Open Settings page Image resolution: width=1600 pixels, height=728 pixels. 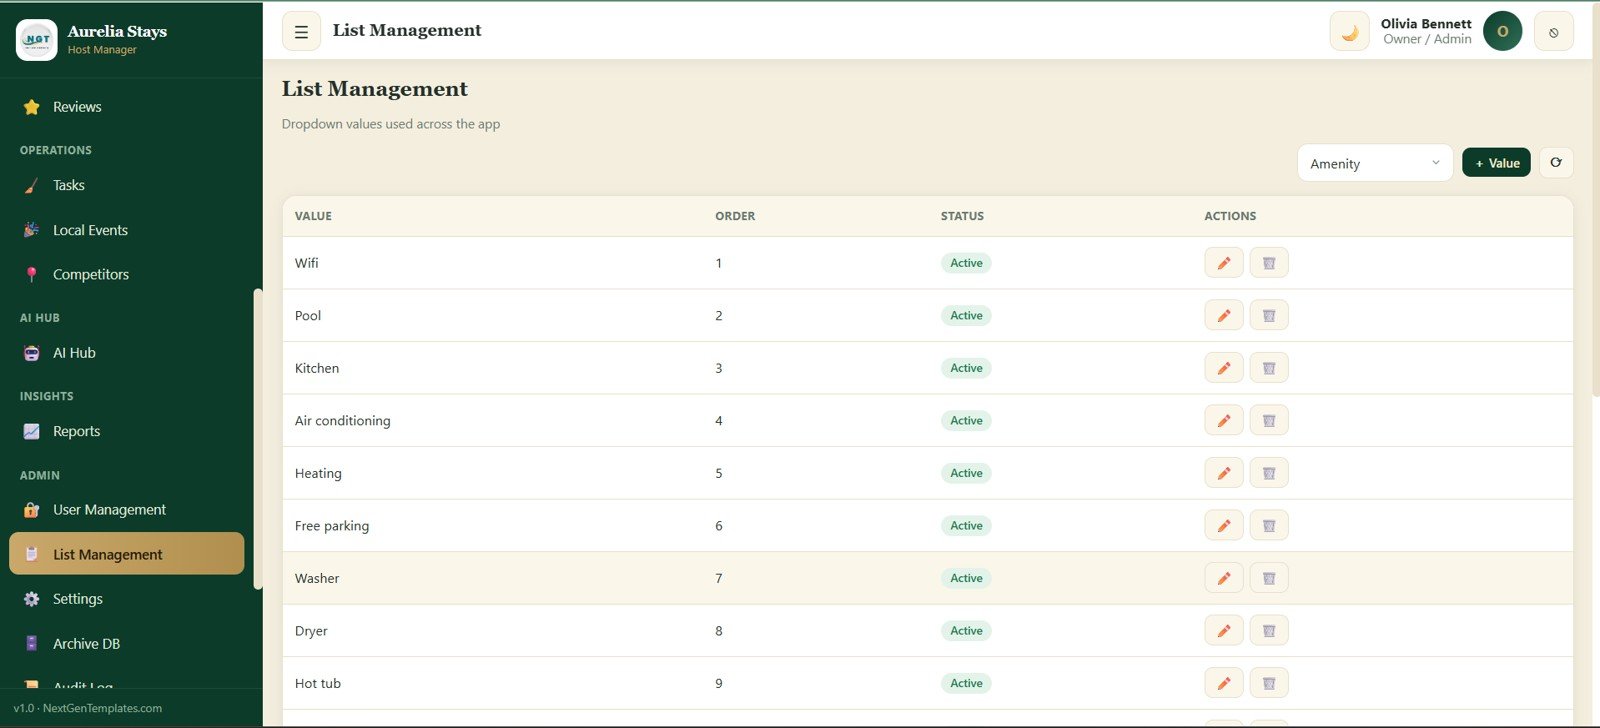coord(126,599)
